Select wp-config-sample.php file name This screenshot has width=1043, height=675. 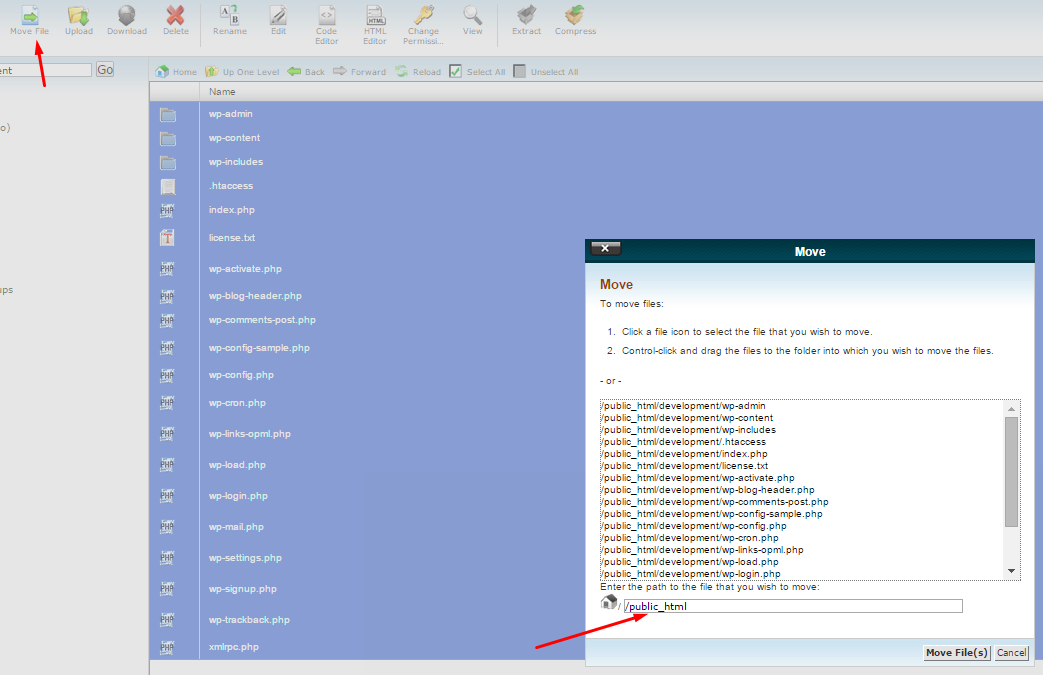(x=259, y=348)
